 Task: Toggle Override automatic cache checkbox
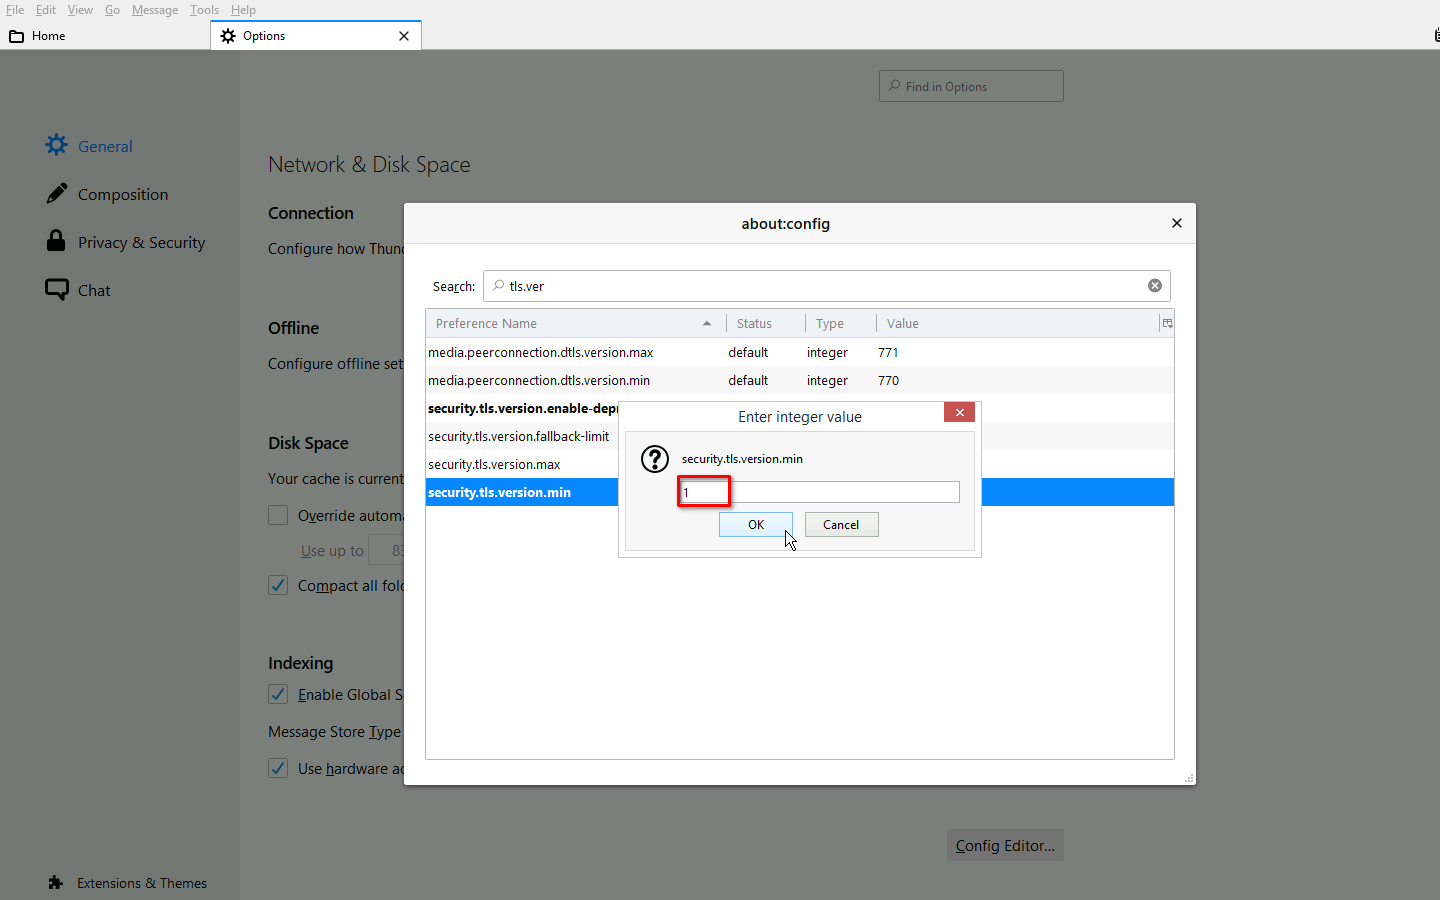tap(278, 515)
